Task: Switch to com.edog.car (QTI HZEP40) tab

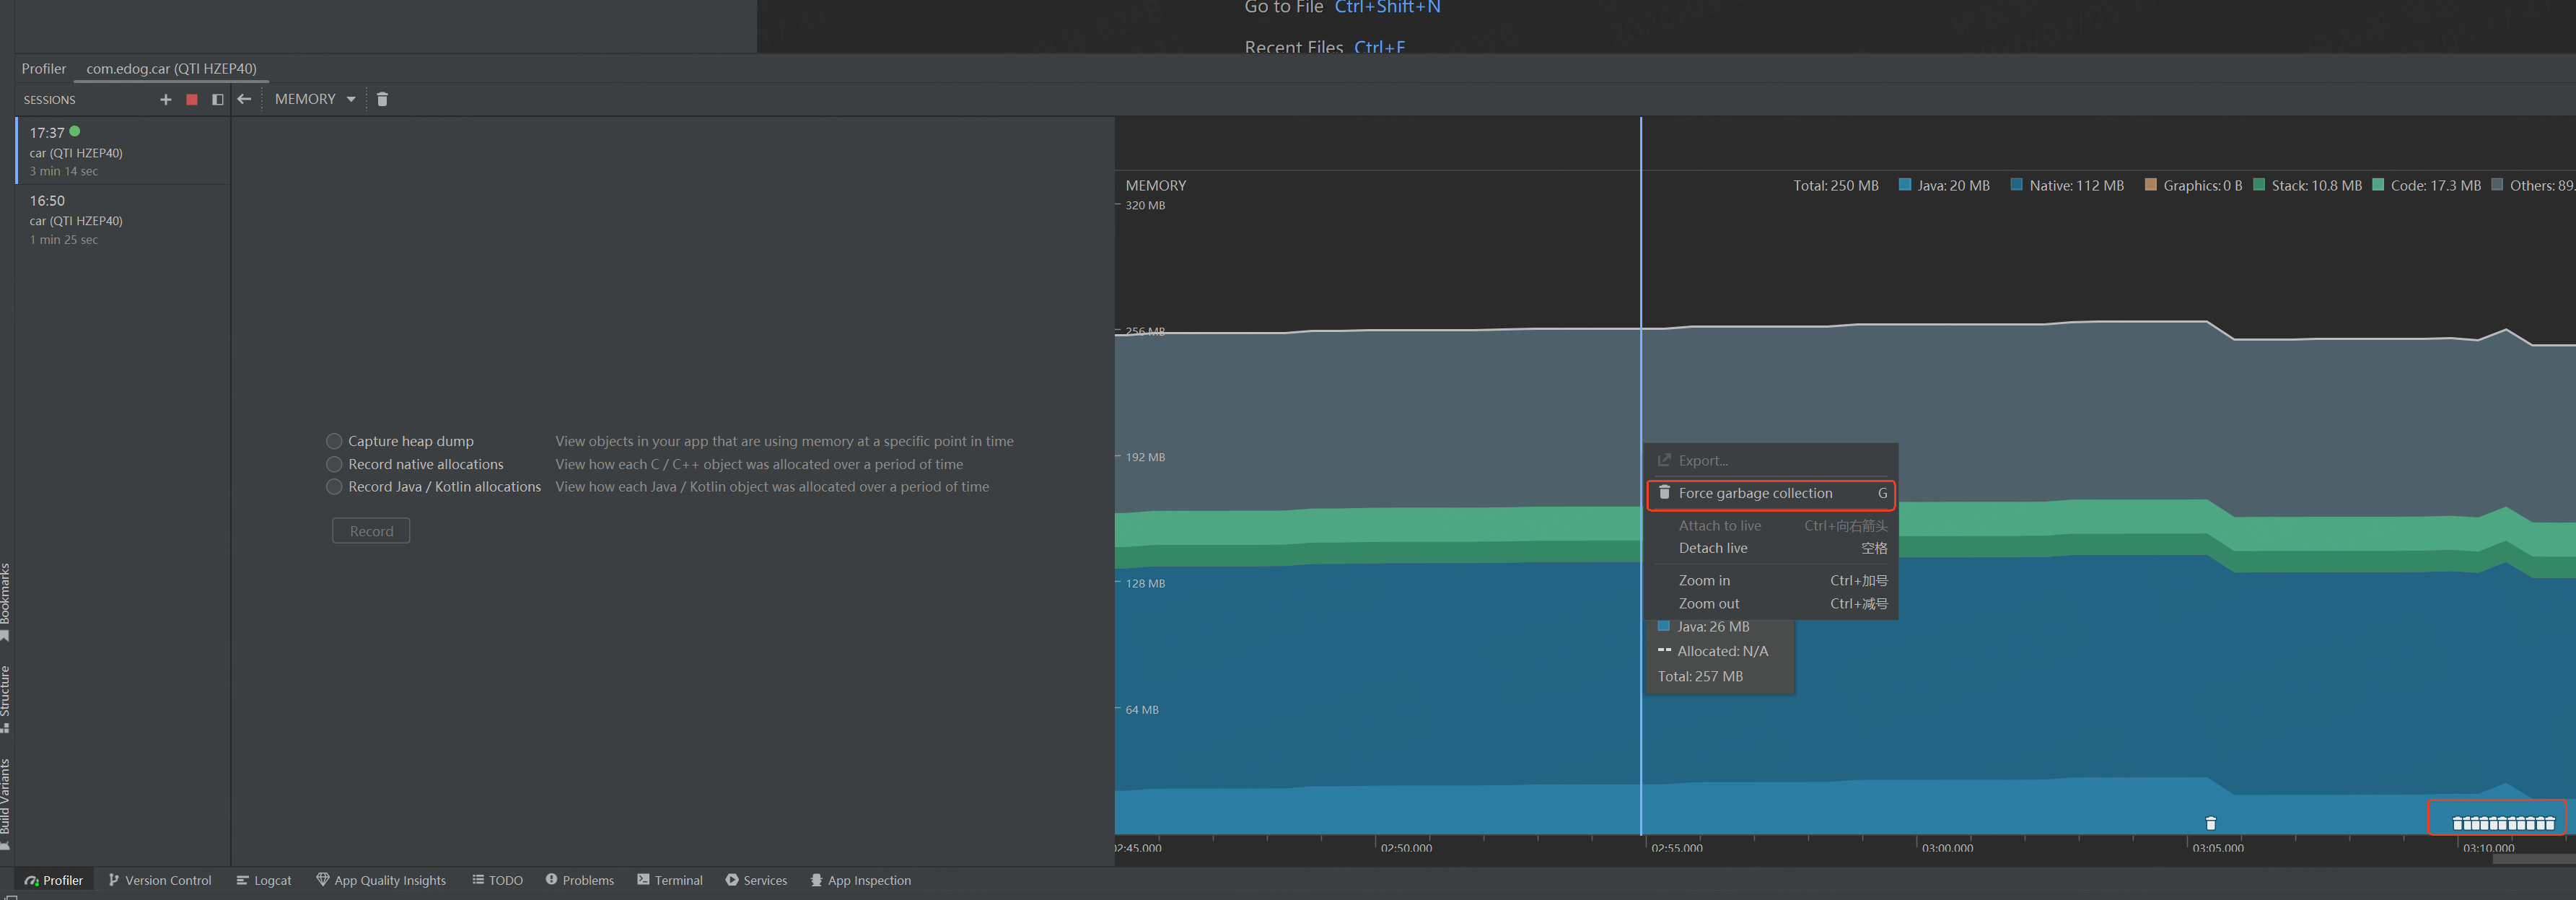Action: (171, 69)
